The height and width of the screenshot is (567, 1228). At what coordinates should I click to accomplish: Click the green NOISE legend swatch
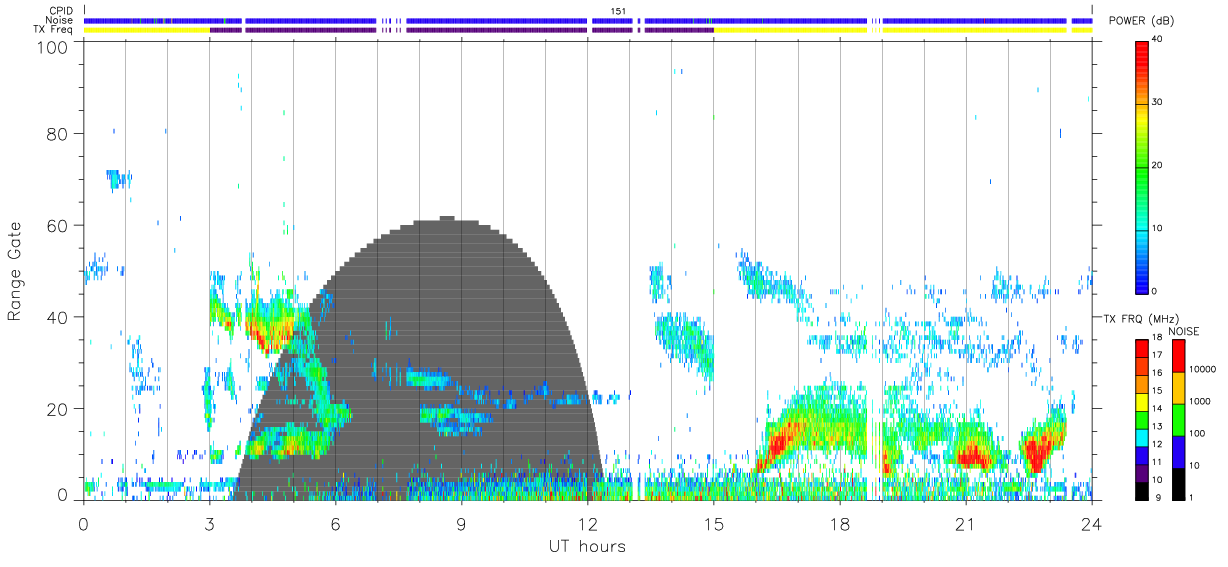1179,418
